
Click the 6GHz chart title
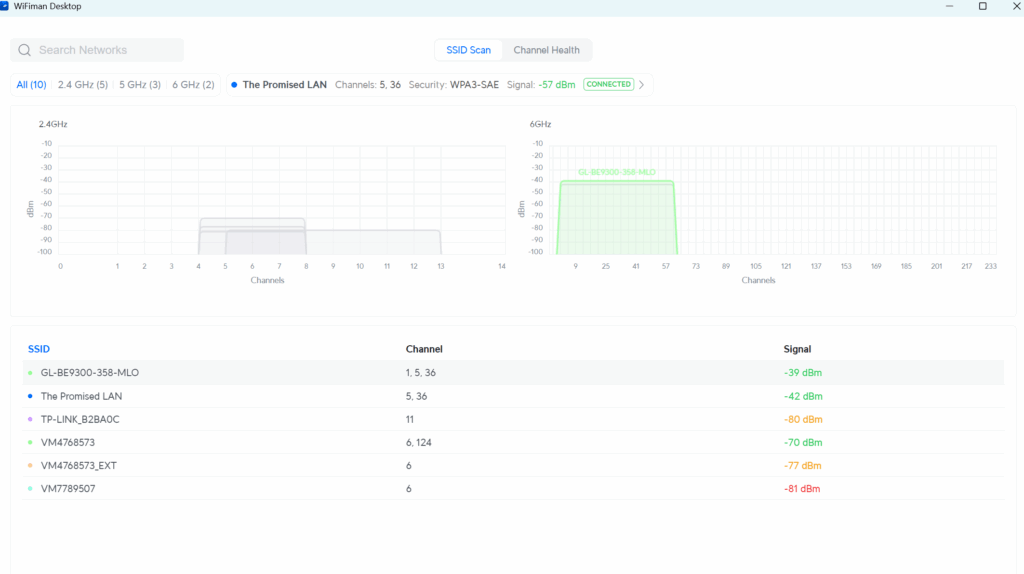coord(540,124)
